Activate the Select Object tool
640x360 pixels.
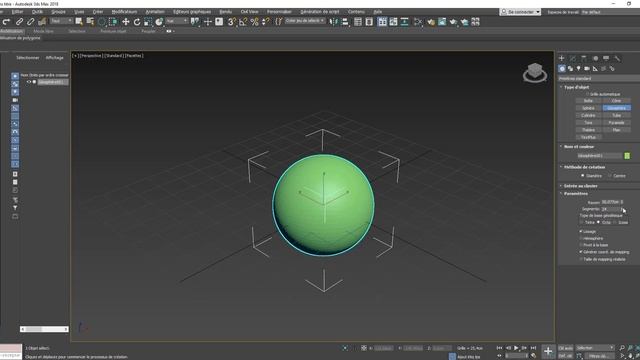pyautogui.click(x=79, y=22)
